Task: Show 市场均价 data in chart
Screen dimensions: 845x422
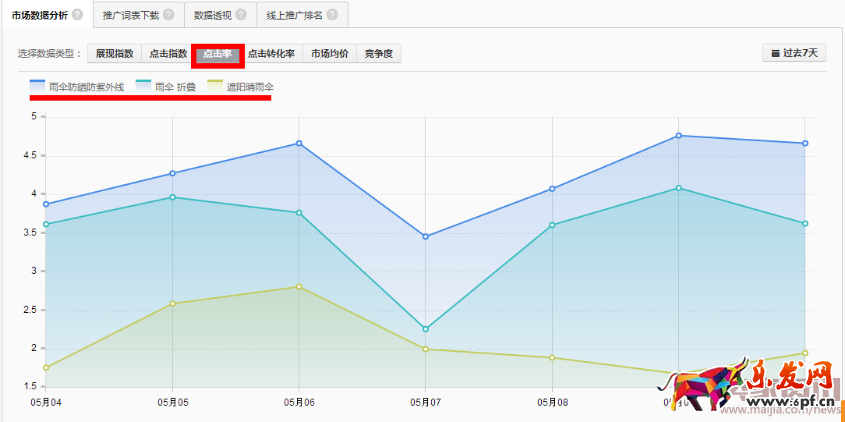Action: point(329,53)
